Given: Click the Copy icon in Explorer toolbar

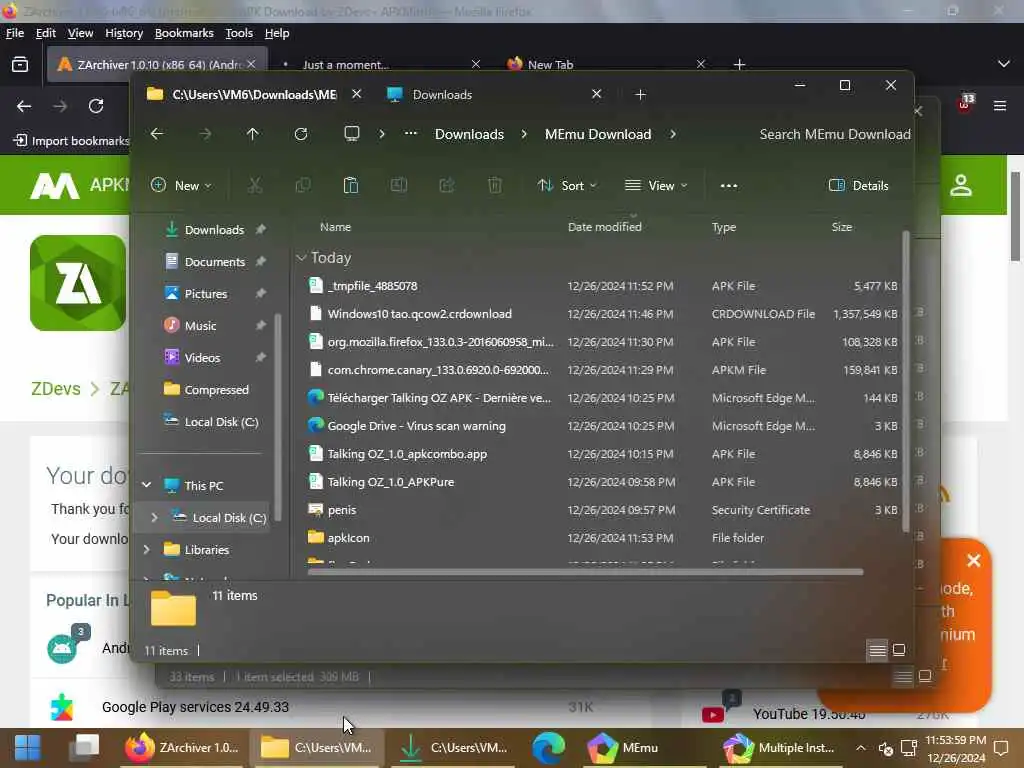Looking at the screenshot, I should (x=303, y=185).
